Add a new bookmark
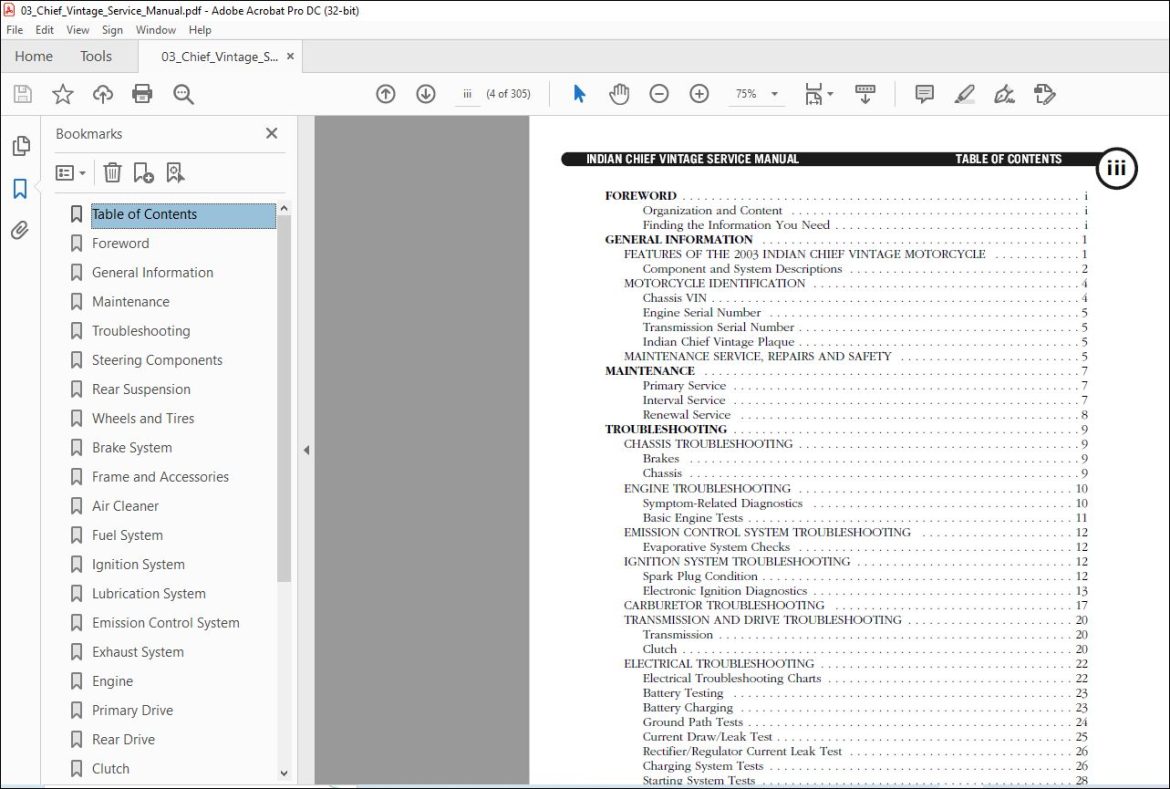Screen dimensions: 1170x789 point(143,172)
